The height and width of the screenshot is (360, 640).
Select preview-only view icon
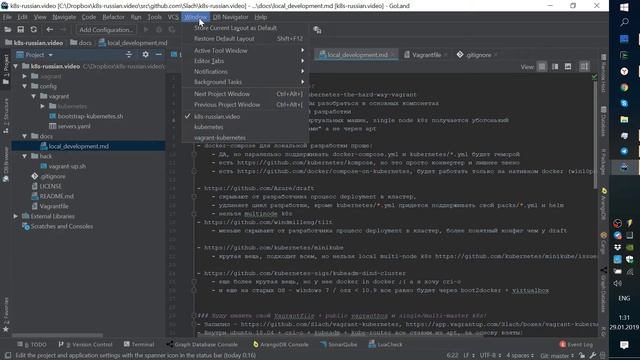click(x=568, y=67)
